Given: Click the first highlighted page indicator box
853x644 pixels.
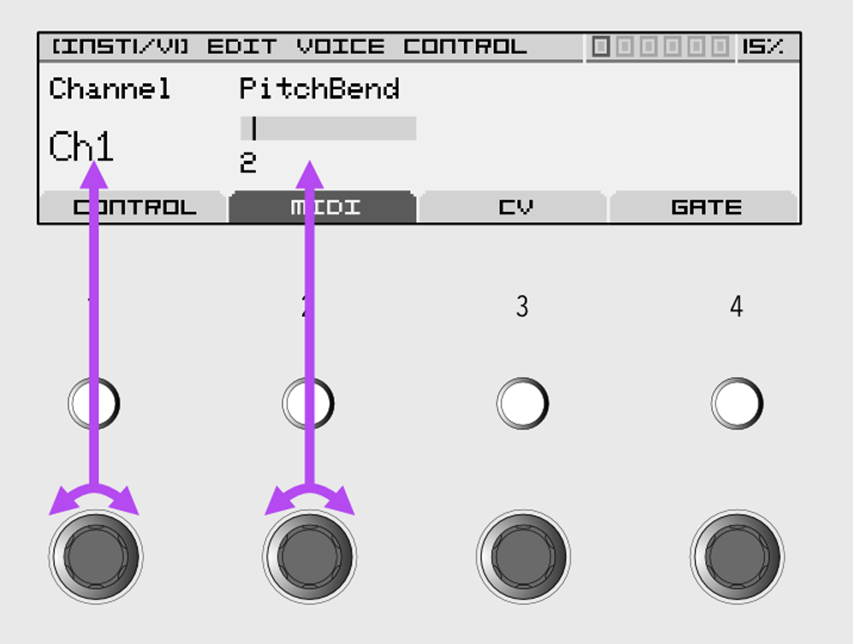Looking at the screenshot, I should tap(601, 46).
